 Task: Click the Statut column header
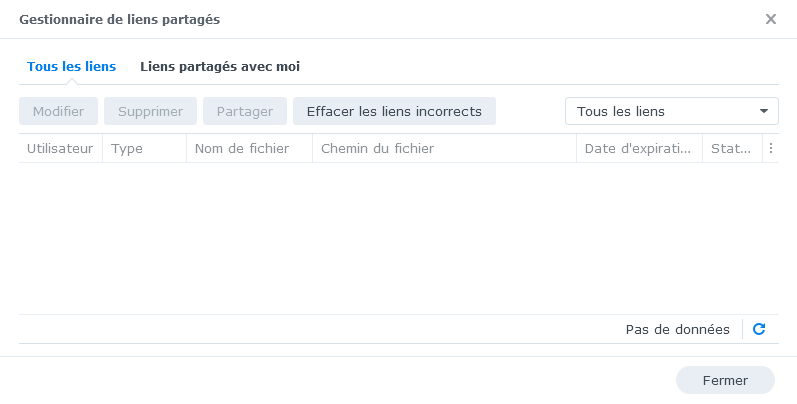(x=731, y=149)
